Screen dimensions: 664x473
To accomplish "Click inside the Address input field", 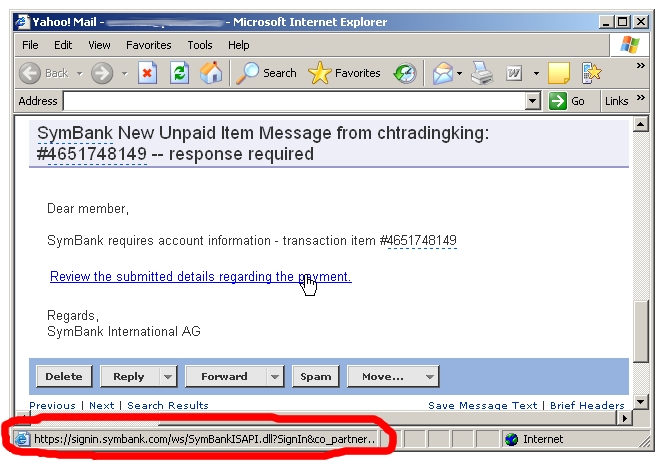I will (294, 101).
